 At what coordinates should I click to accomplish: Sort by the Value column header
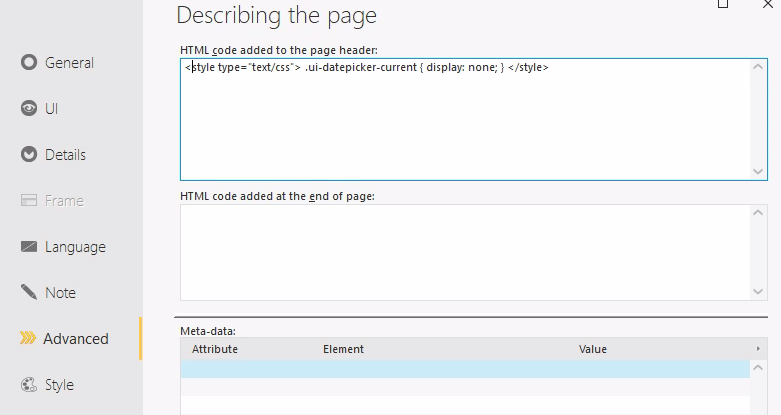point(593,349)
